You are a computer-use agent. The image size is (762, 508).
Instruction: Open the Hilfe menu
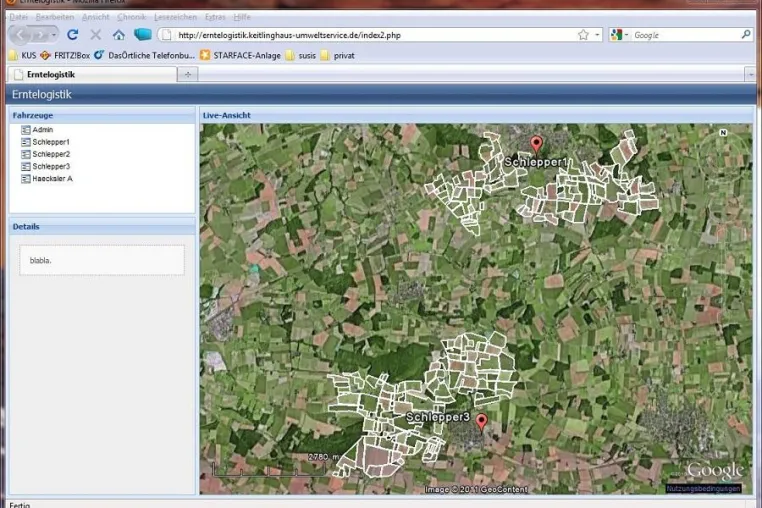coord(242,17)
